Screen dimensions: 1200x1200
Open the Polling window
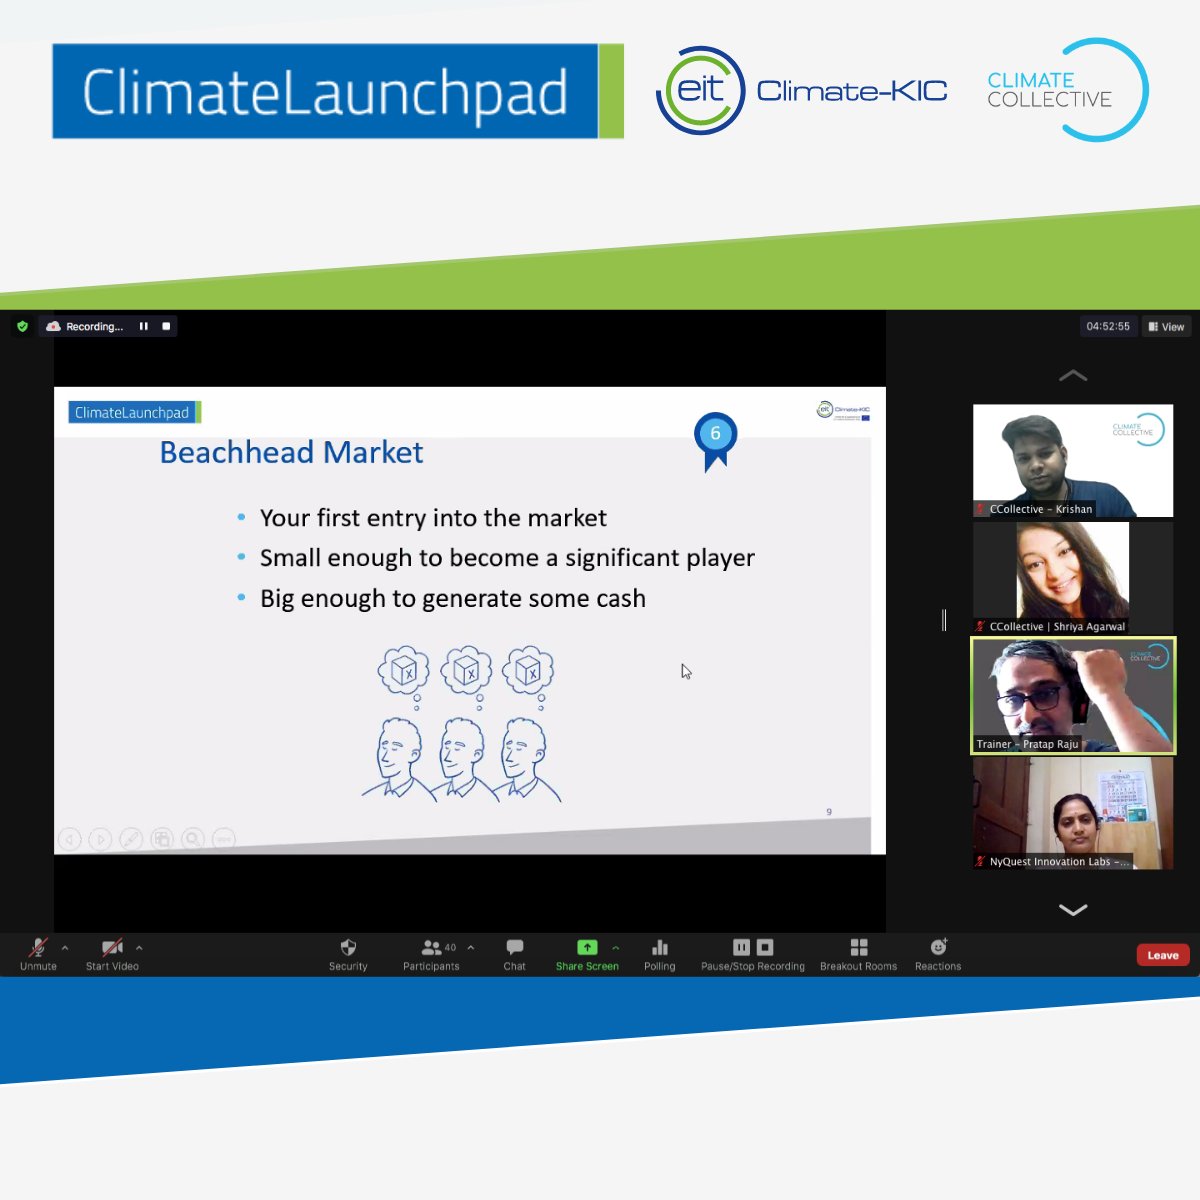pos(659,954)
